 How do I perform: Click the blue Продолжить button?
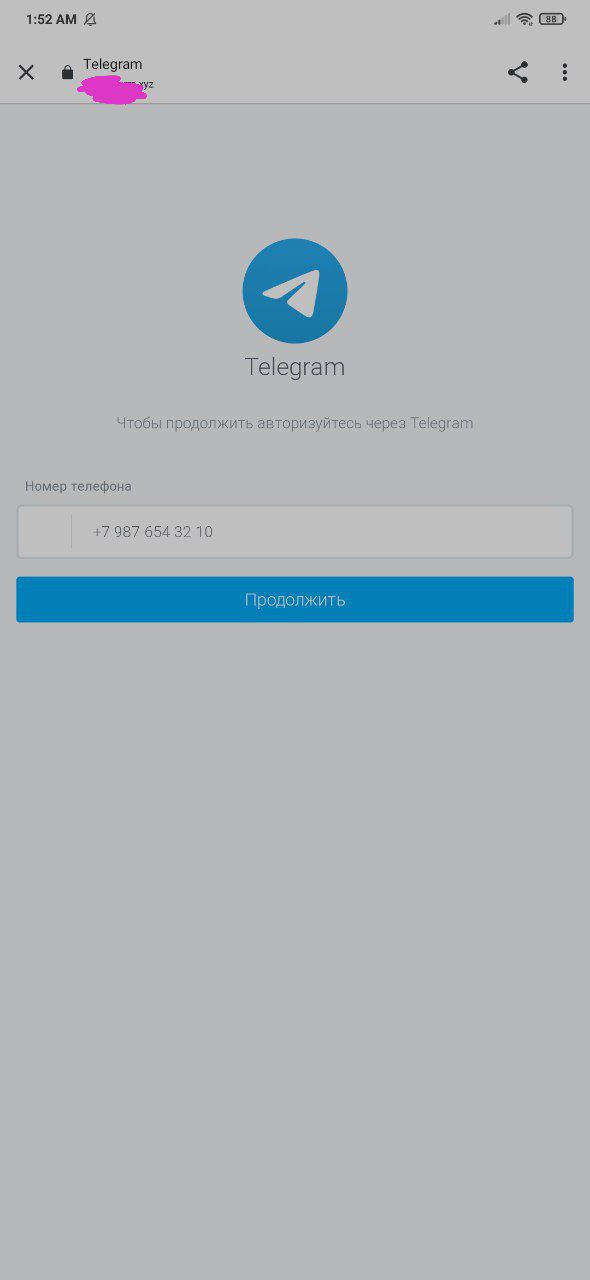point(295,599)
